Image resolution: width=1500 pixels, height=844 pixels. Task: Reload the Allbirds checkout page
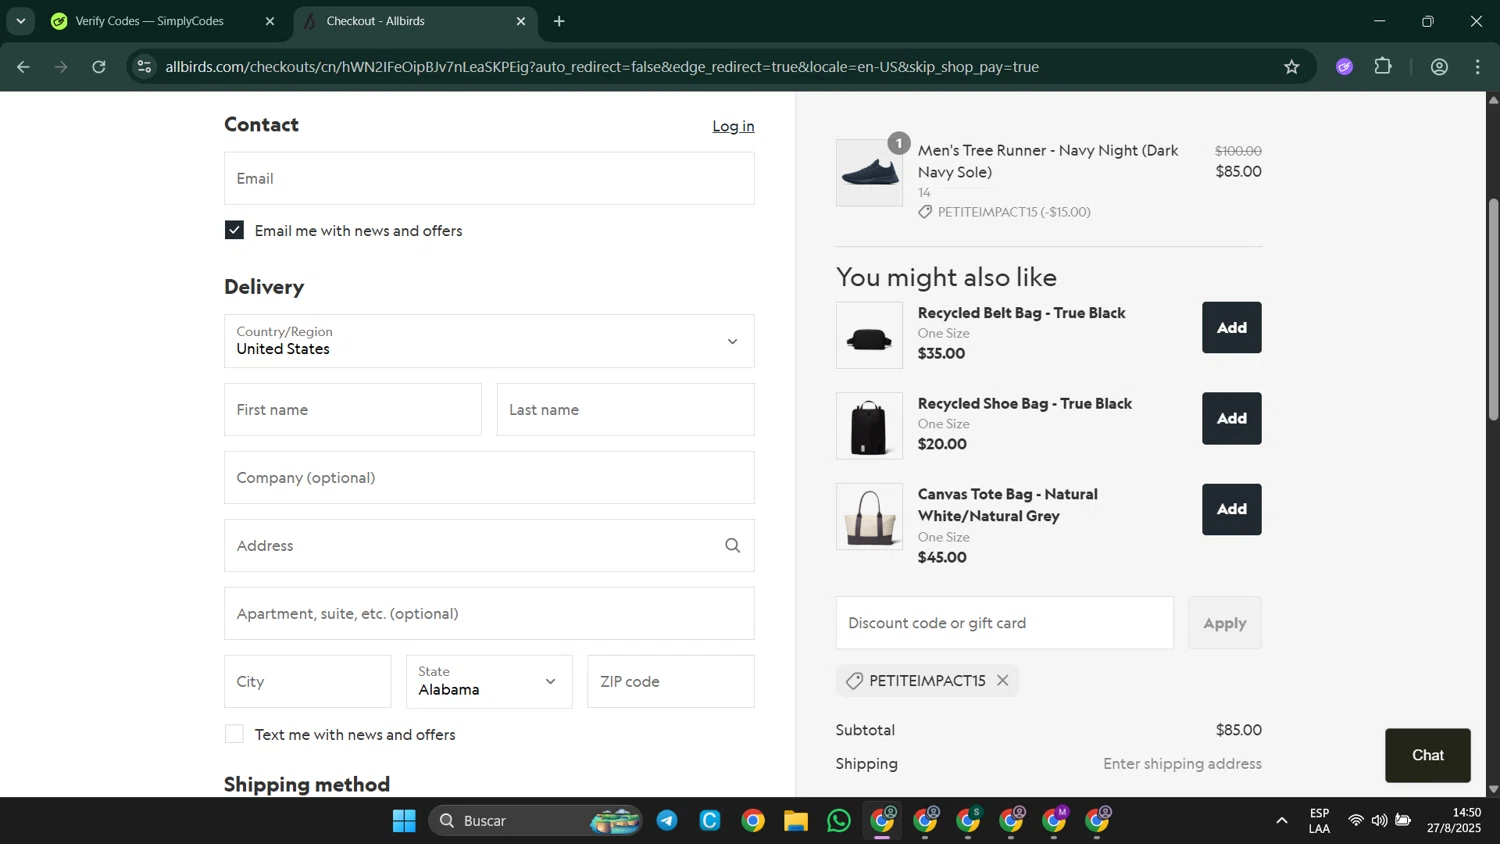click(99, 67)
